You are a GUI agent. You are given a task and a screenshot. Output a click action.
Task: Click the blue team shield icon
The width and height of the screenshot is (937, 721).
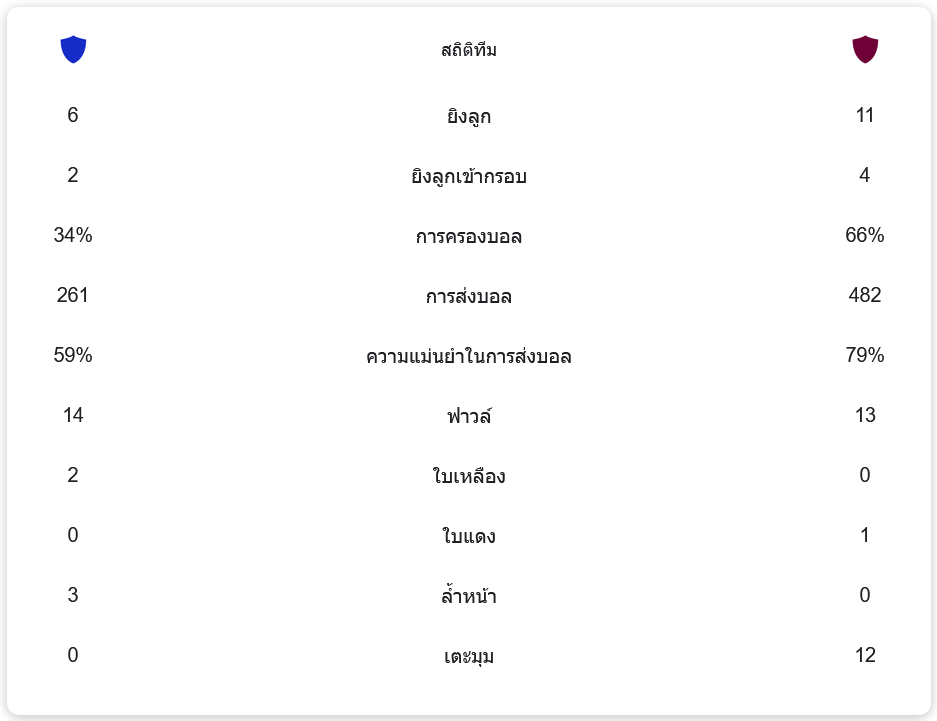[x=73, y=49]
